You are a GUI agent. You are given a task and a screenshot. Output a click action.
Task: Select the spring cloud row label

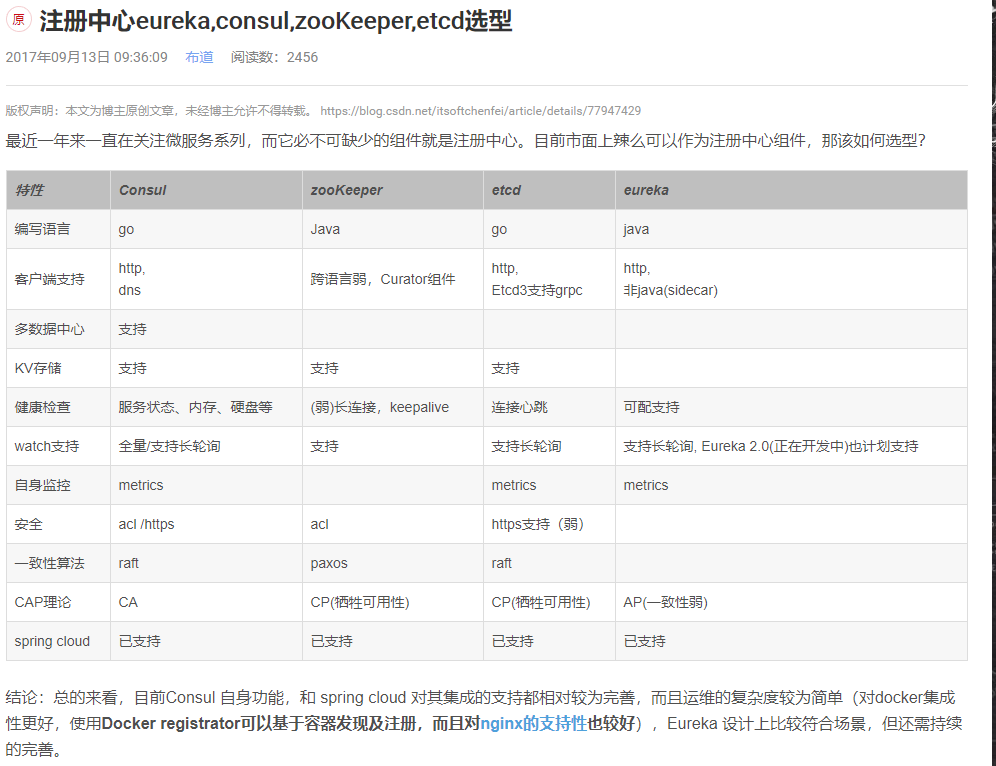tap(52, 642)
